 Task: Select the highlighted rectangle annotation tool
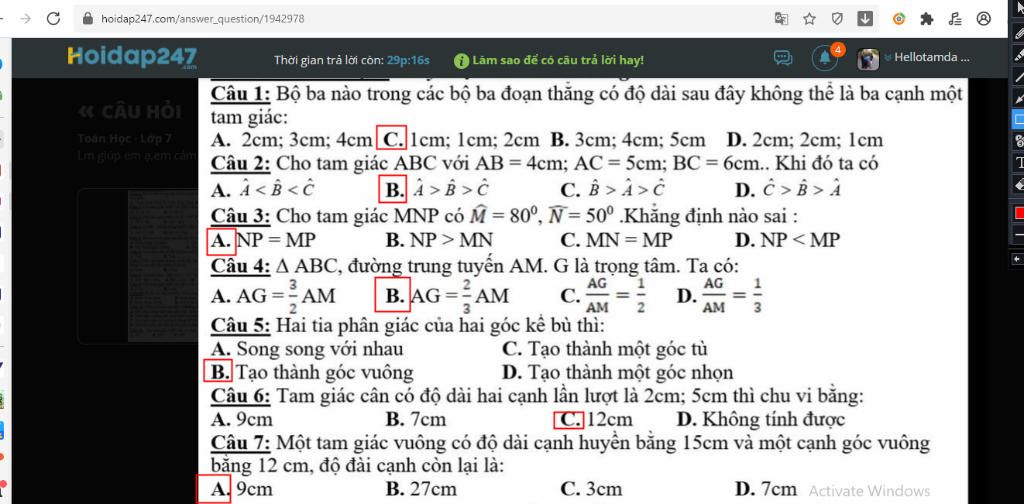pos(1019,119)
